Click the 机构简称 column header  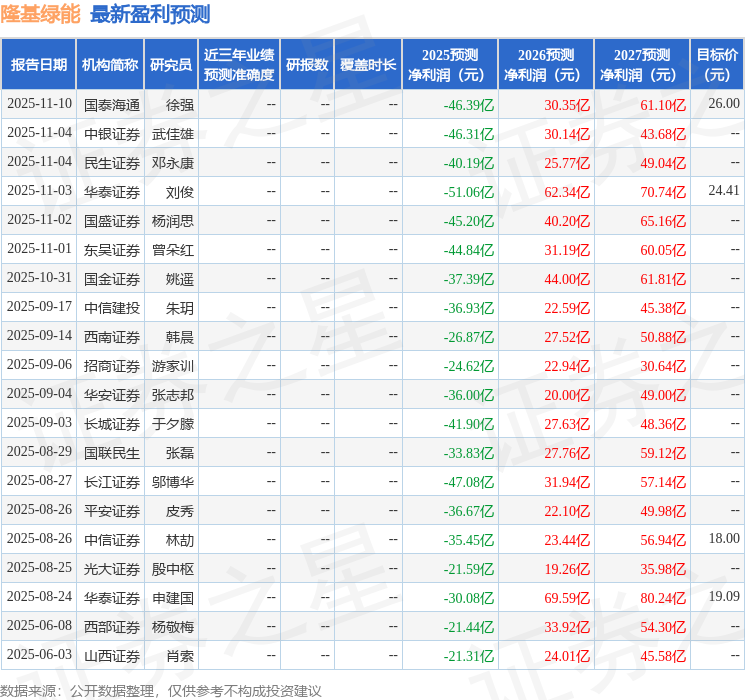(110, 65)
